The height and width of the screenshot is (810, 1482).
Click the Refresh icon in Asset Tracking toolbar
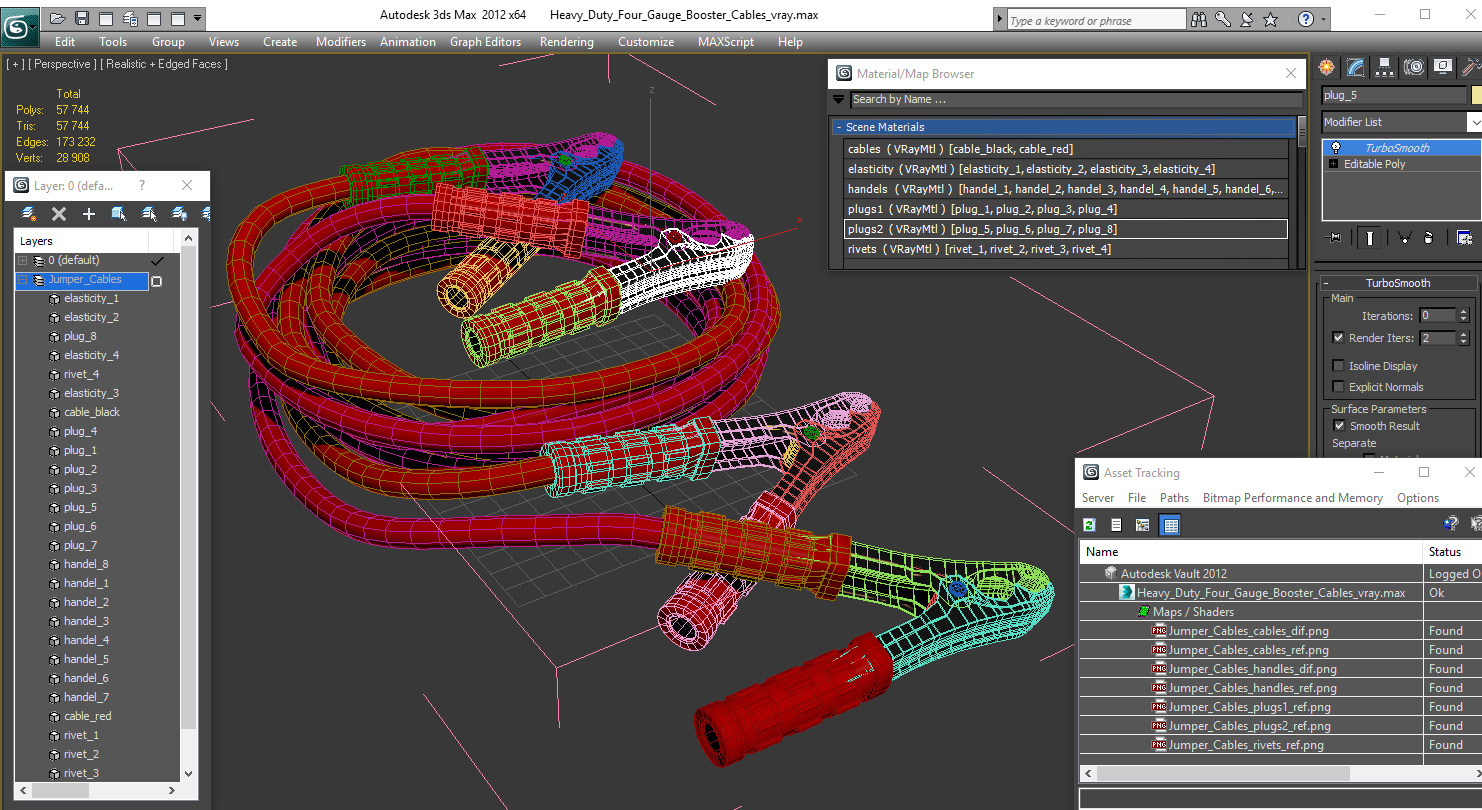(x=1089, y=524)
